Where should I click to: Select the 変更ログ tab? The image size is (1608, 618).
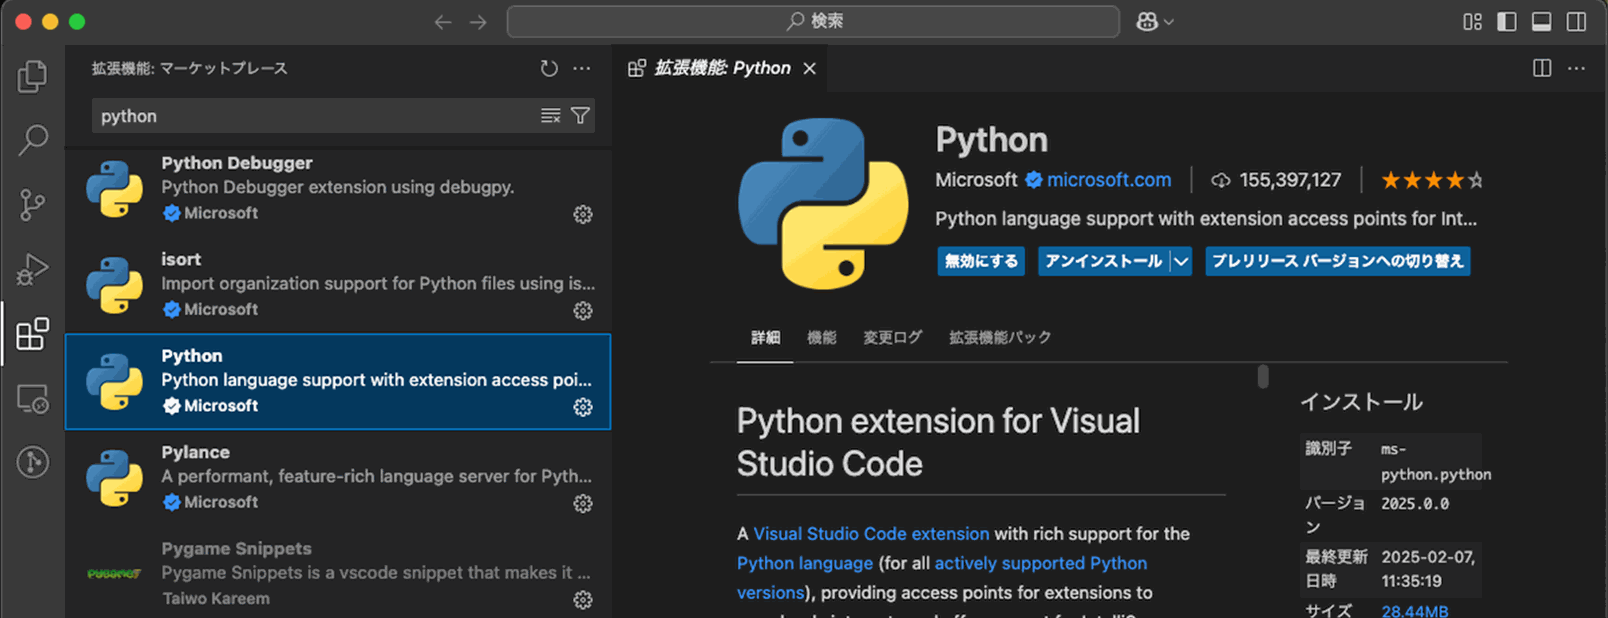click(x=892, y=338)
